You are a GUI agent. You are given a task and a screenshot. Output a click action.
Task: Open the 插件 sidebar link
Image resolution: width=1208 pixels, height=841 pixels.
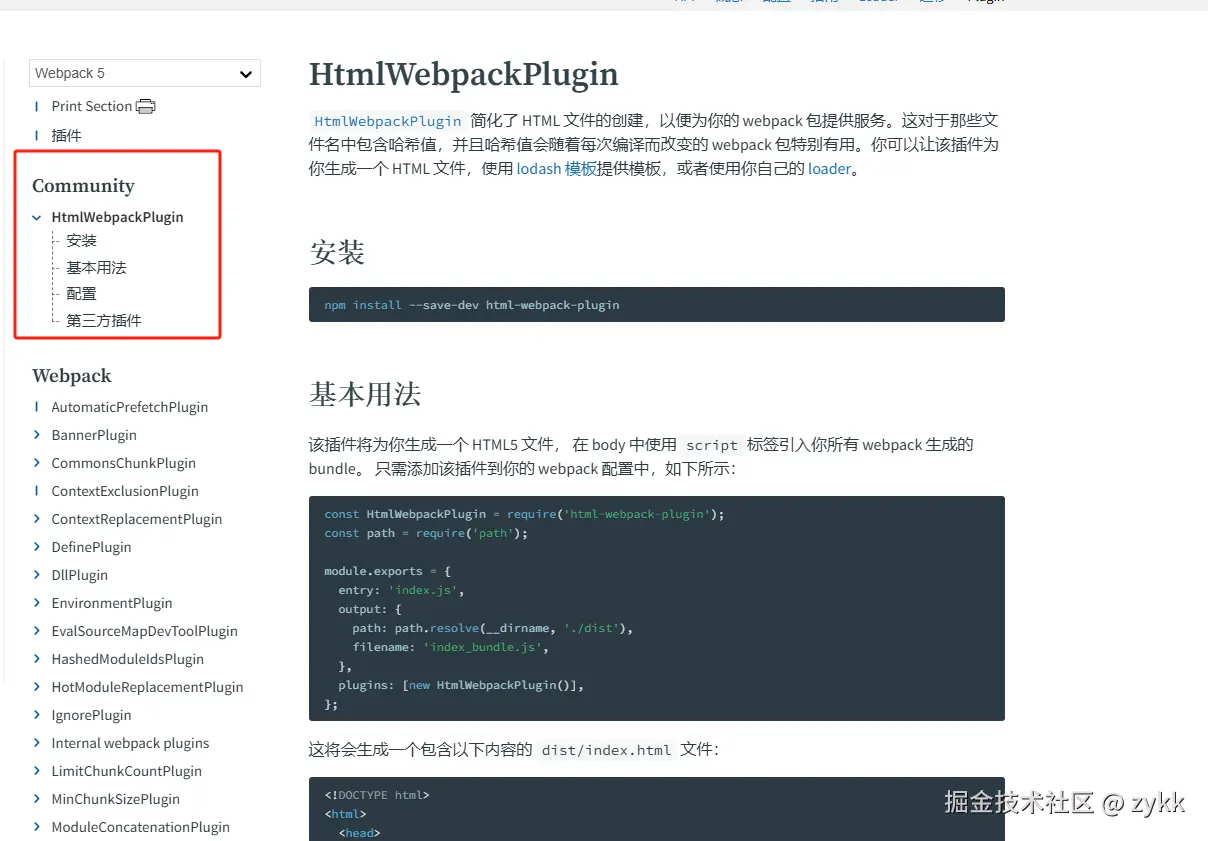pyautogui.click(x=67, y=135)
